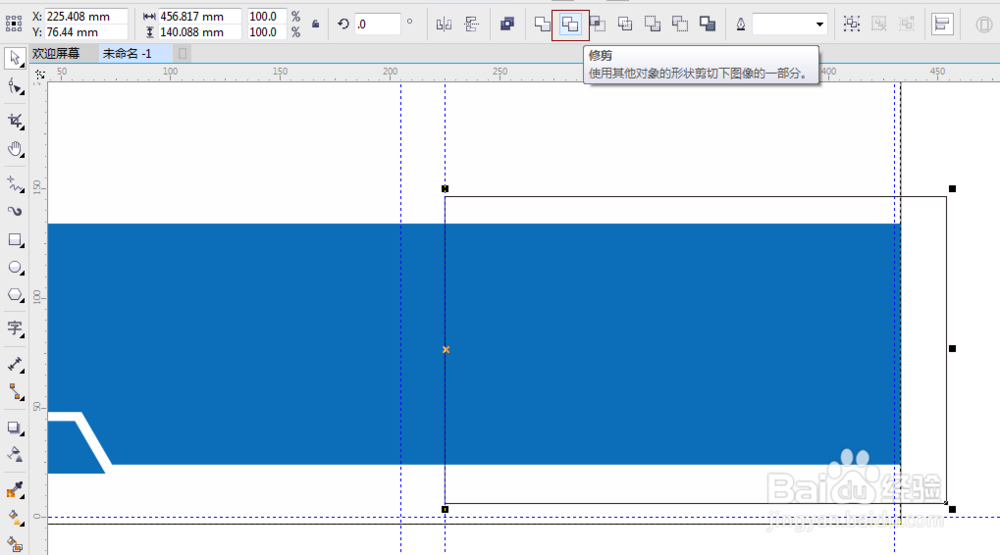This screenshot has height=555, width=1000.
Task: Mirror the selection vertically
Action: (471, 24)
